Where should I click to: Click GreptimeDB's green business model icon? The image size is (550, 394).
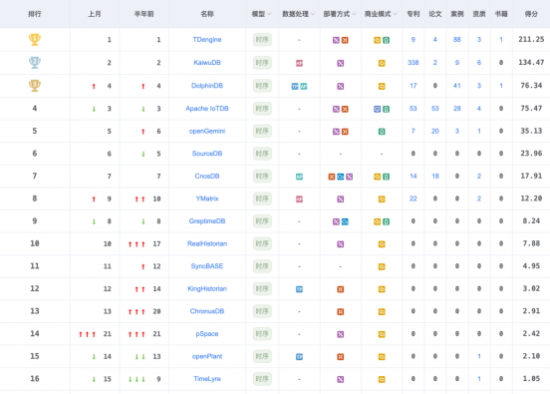click(386, 222)
